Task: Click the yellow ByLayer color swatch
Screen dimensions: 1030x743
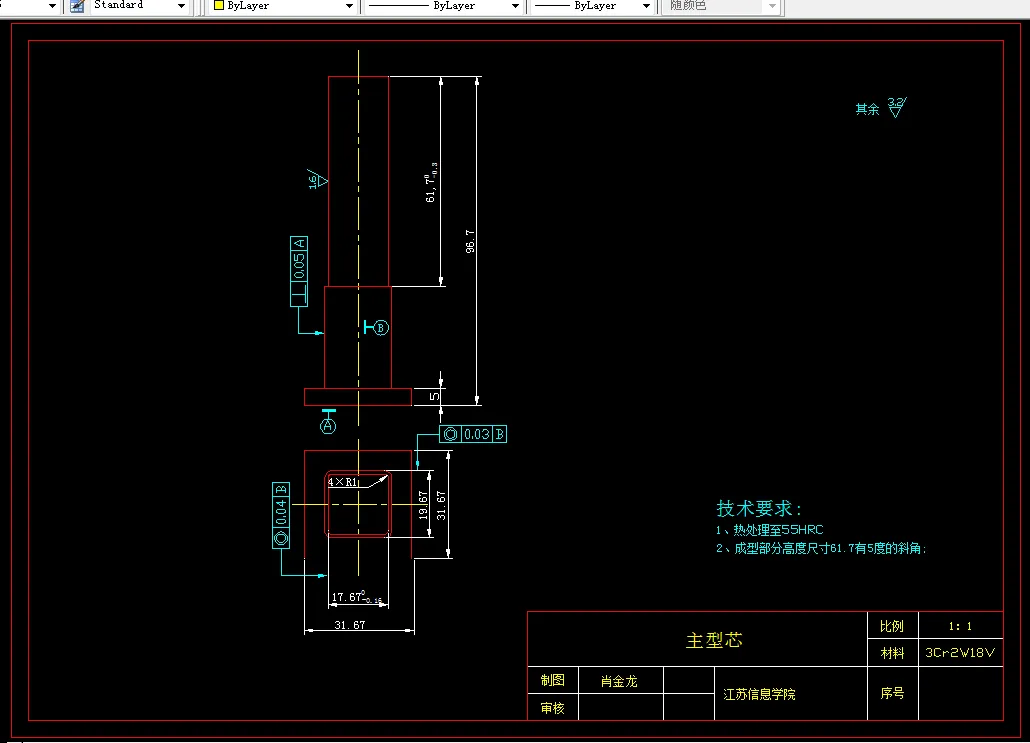Action: [219, 5]
